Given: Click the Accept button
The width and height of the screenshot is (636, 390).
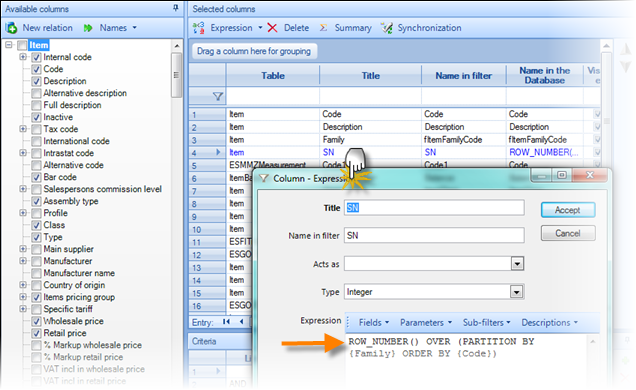Looking at the screenshot, I should pyautogui.click(x=568, y=210).
